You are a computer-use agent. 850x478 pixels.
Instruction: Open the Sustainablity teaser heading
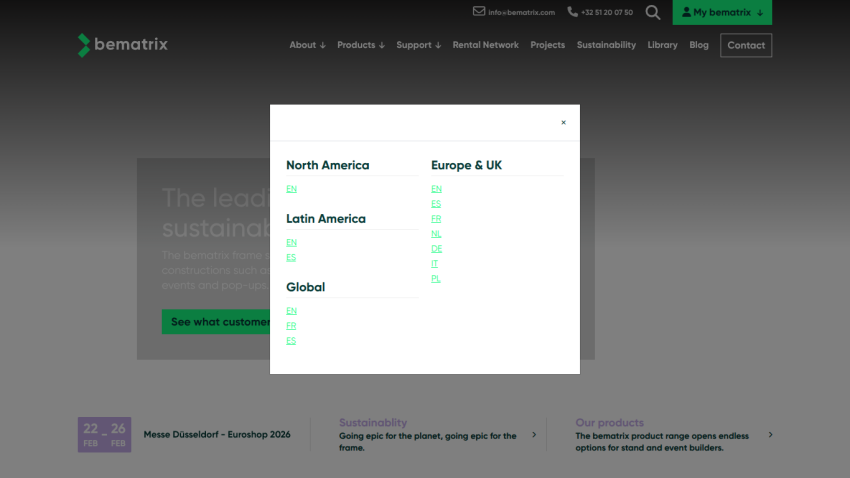point(373,422)
